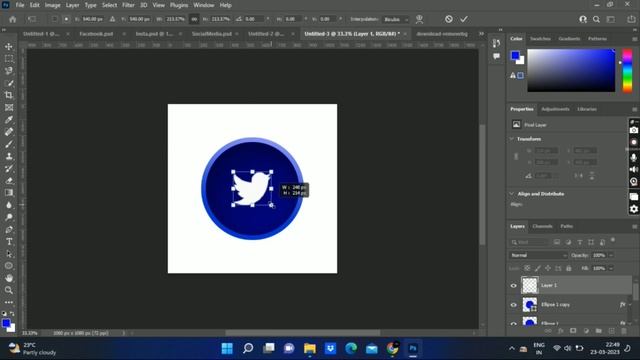This screenshot has width=640, height=360.
Task: Select the Eraser tool
Action: pyautogui.click(x=9, y=180)
